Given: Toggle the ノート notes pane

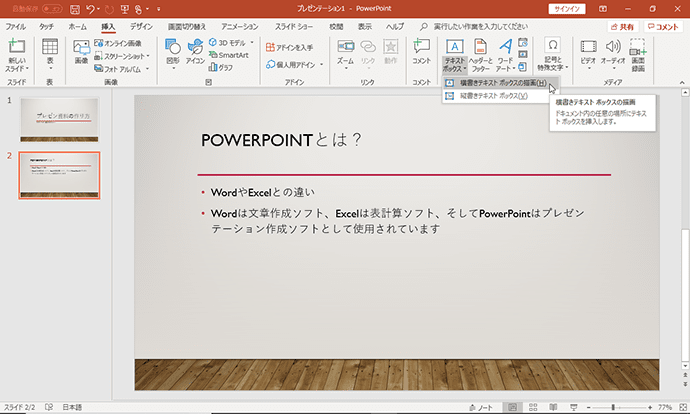Looking at the screenshot, I should click(x=481, y=407).
